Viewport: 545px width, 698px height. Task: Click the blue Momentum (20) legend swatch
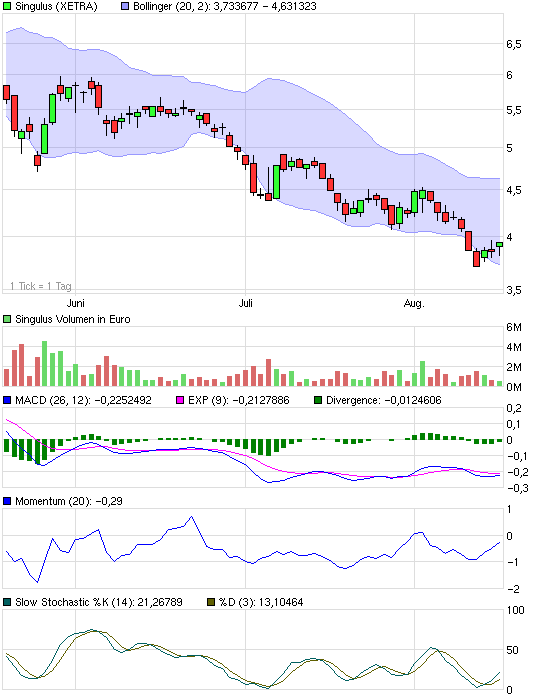click(7, 501)
